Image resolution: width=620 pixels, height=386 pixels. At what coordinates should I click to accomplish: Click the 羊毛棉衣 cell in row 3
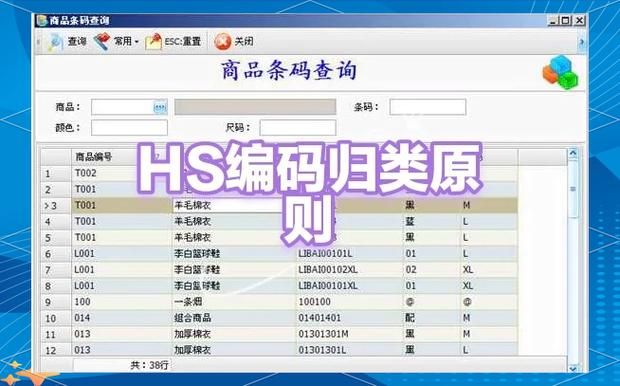tap(227, 205)
